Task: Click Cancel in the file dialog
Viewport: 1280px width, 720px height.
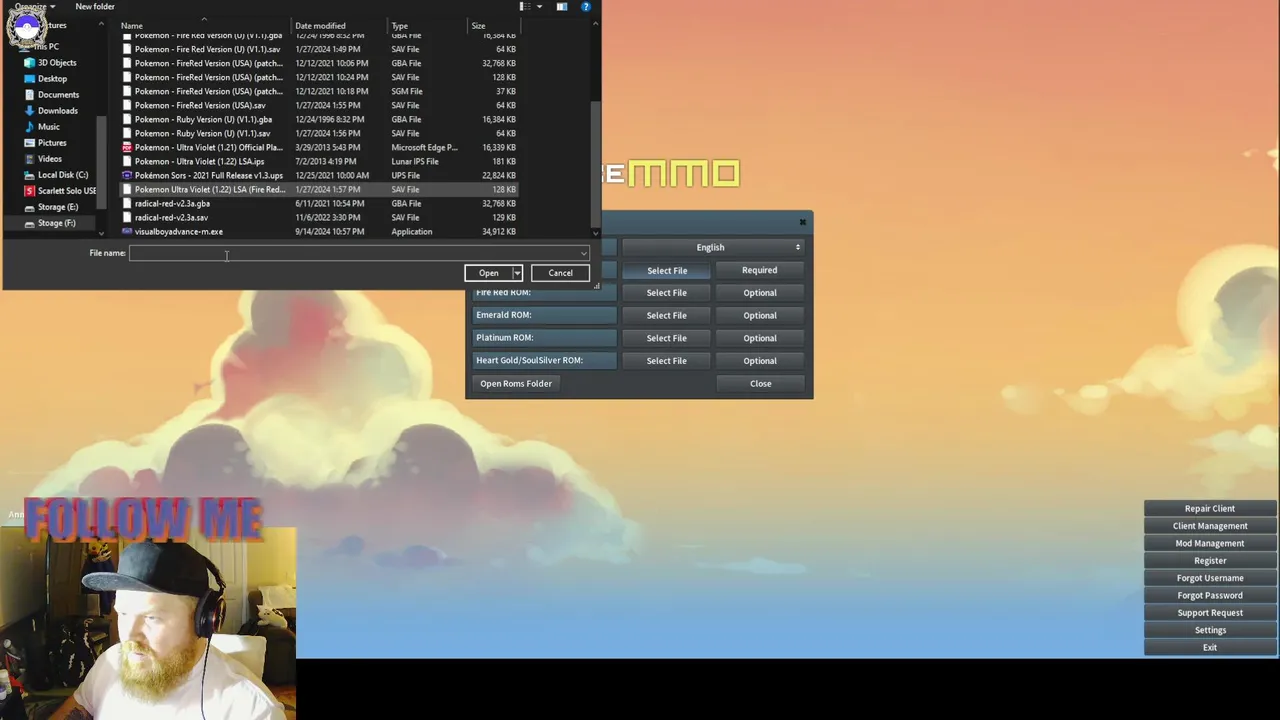Action: [x=560, y=273]
